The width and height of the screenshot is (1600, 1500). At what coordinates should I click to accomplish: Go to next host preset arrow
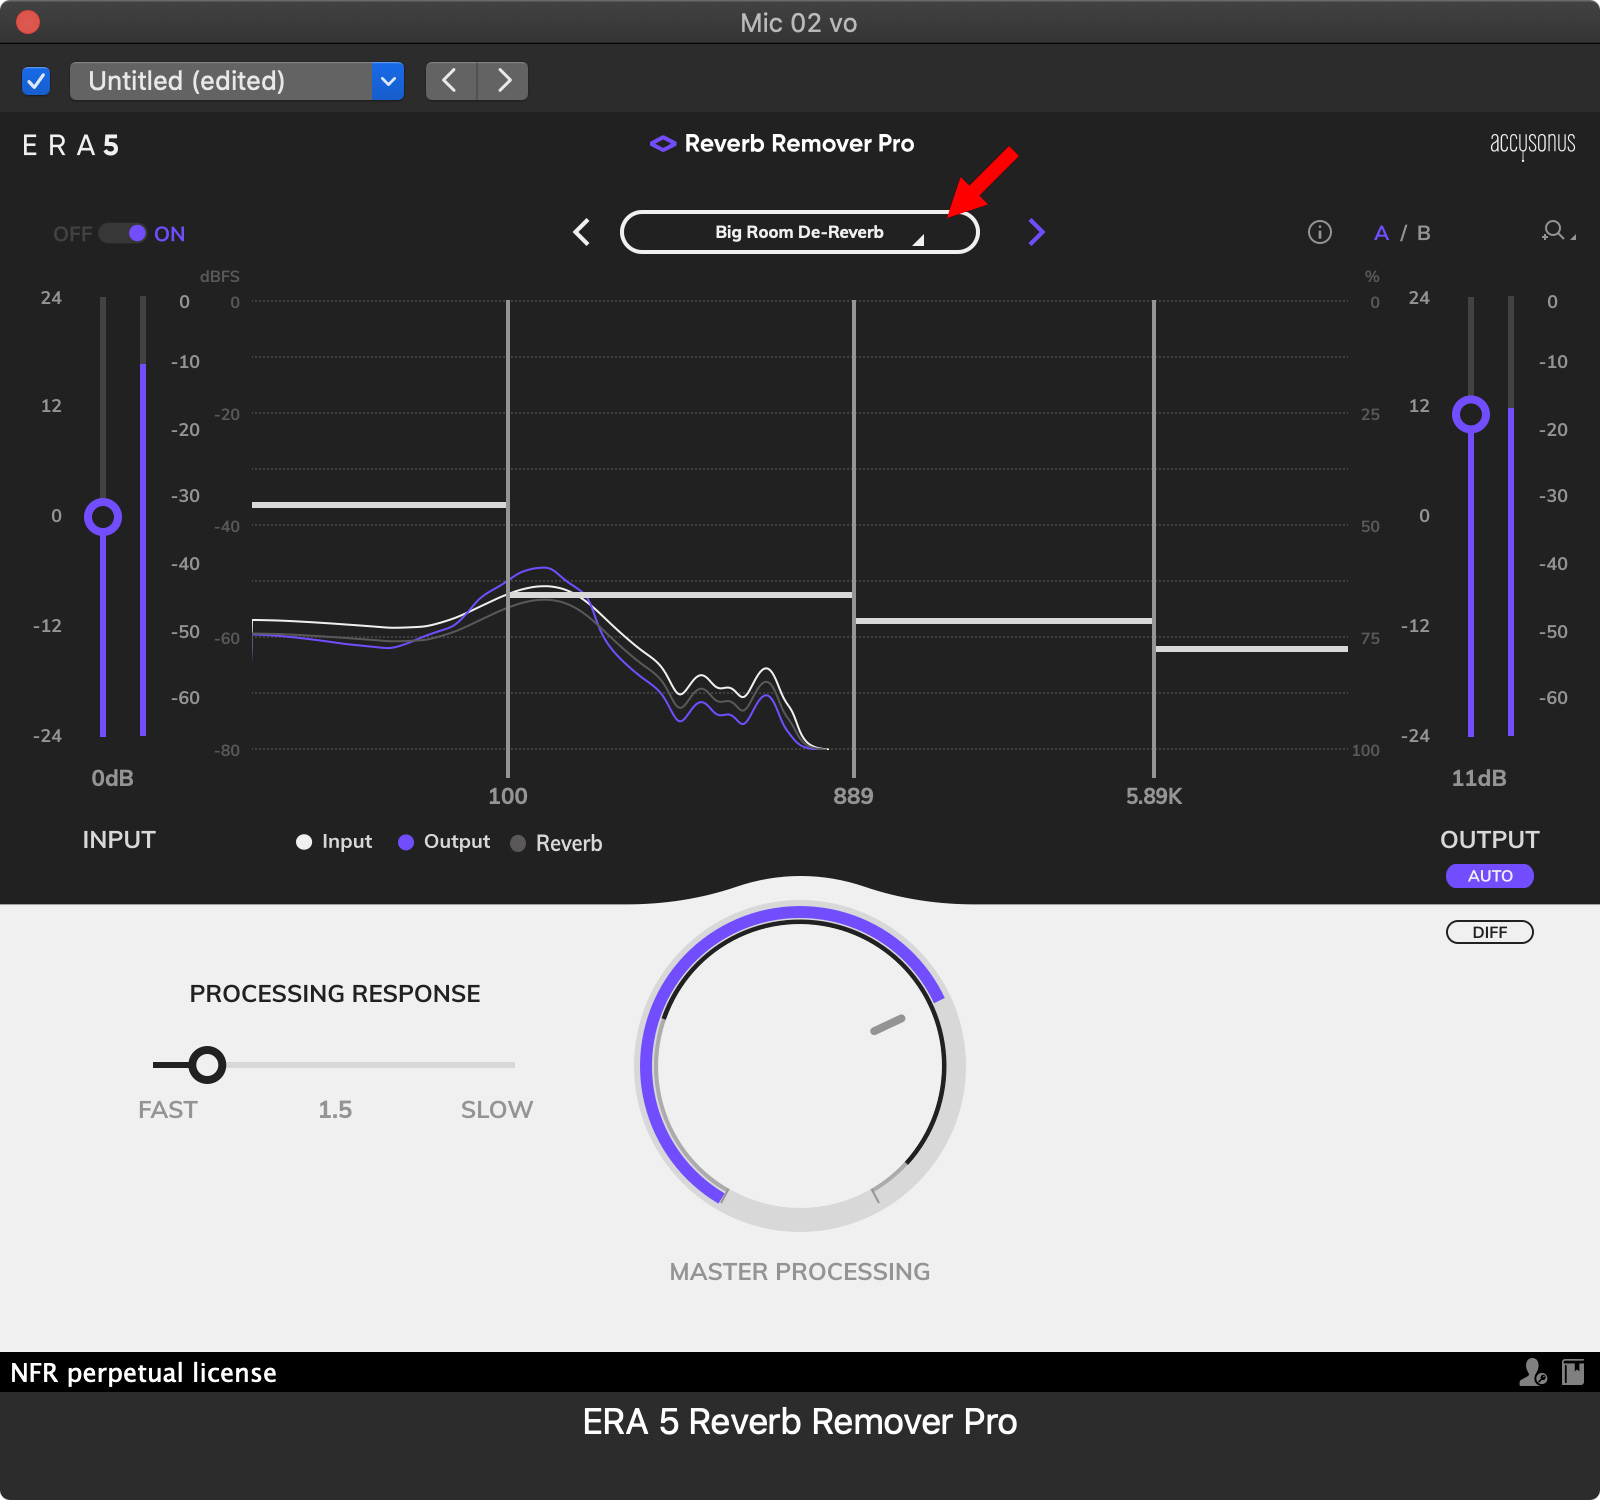pos(503,81)
